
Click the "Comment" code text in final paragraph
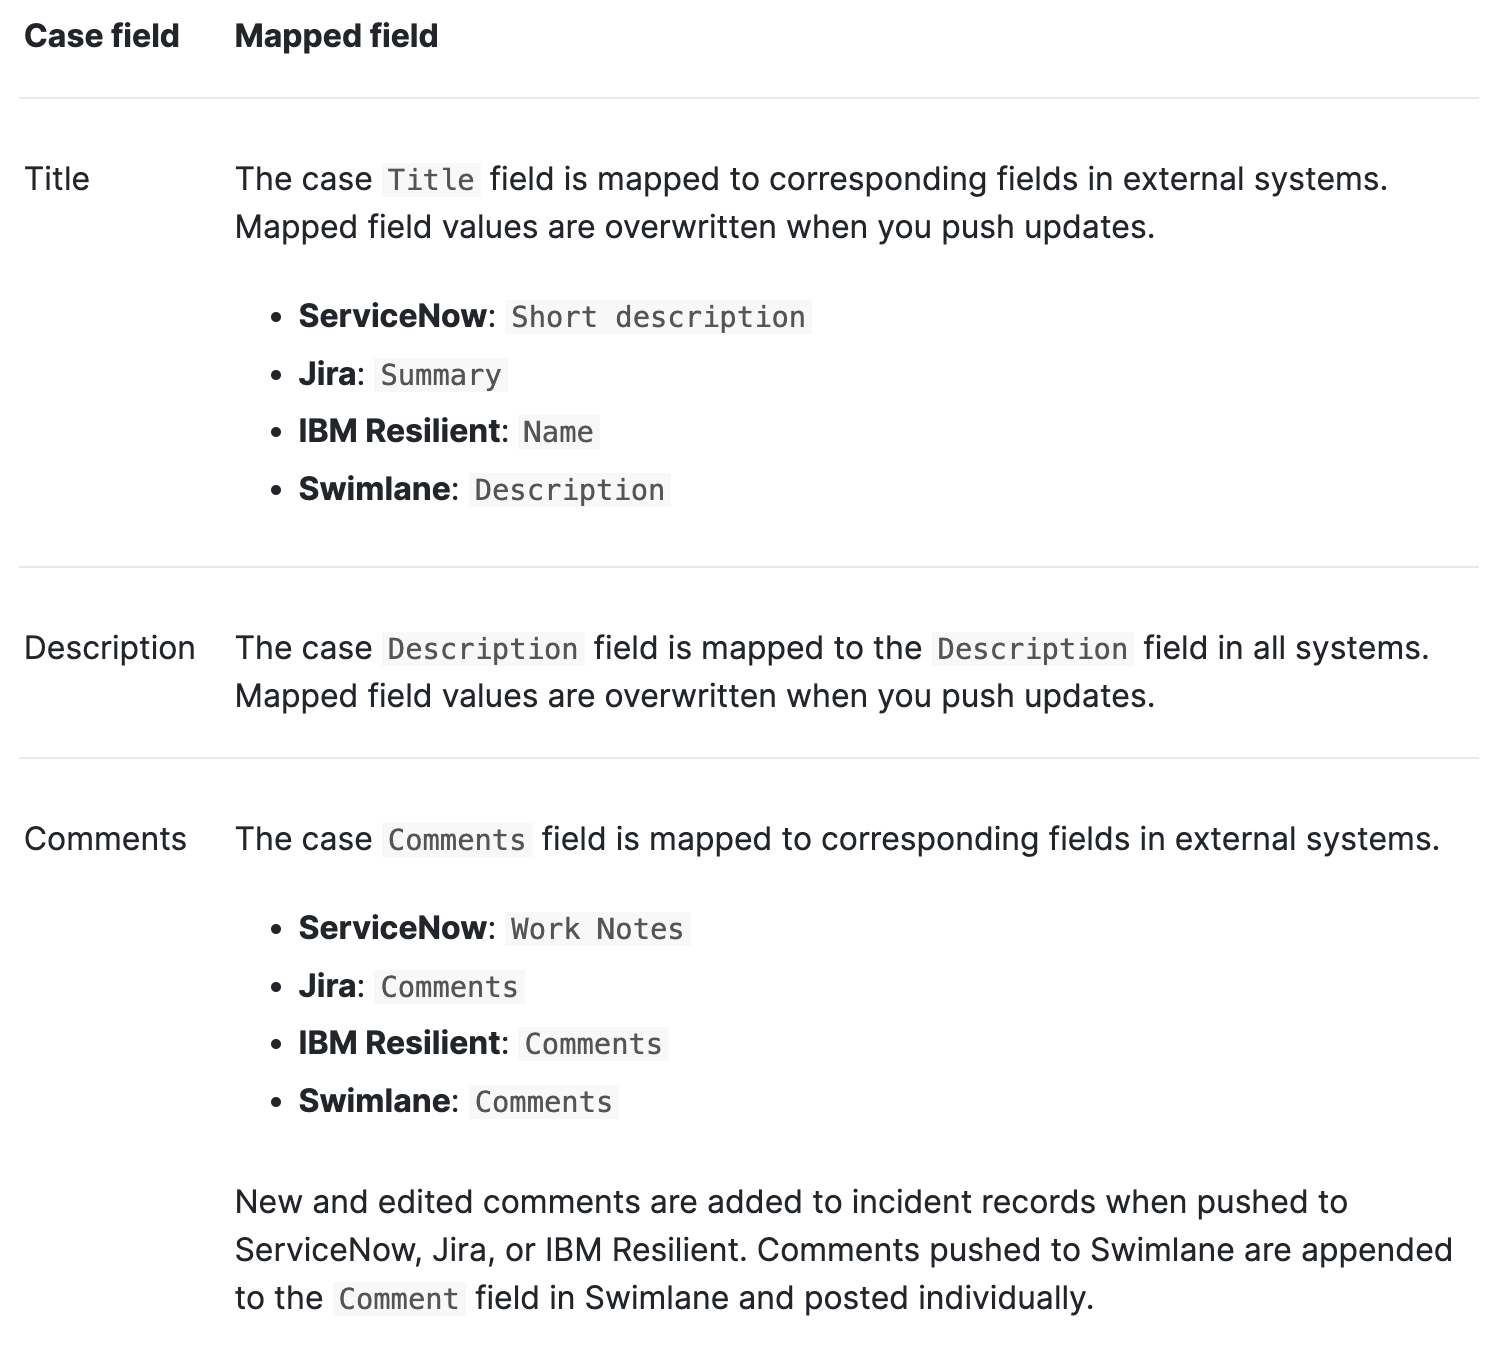pos(398,1299)
